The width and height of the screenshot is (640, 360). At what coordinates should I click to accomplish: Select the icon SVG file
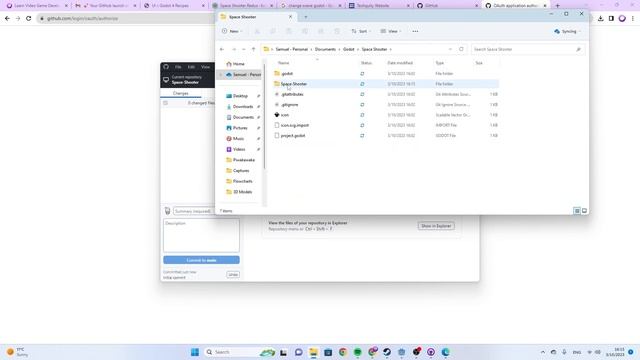click(x=386, y=115)
